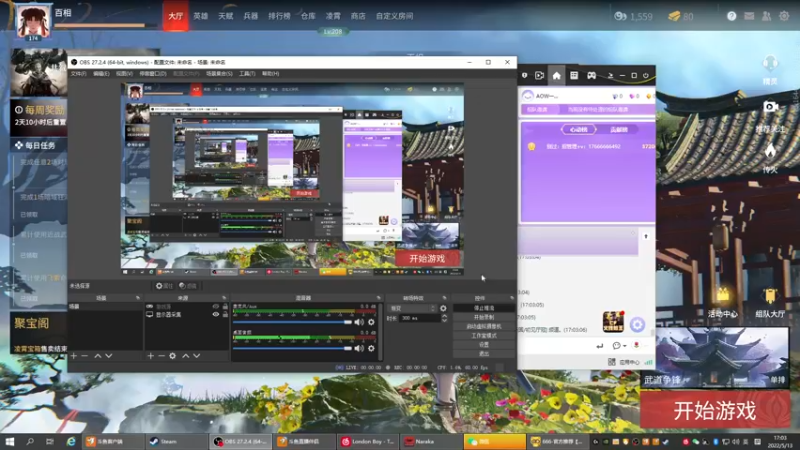Open the game help question mark icon

732,16
